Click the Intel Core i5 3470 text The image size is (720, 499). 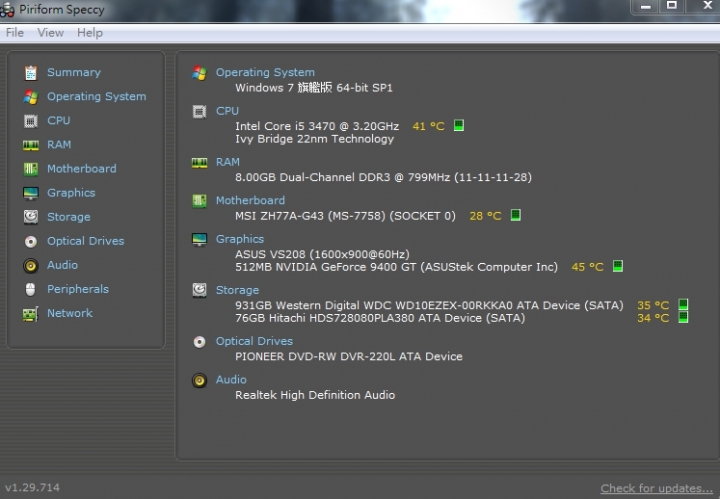click(317, 126)
